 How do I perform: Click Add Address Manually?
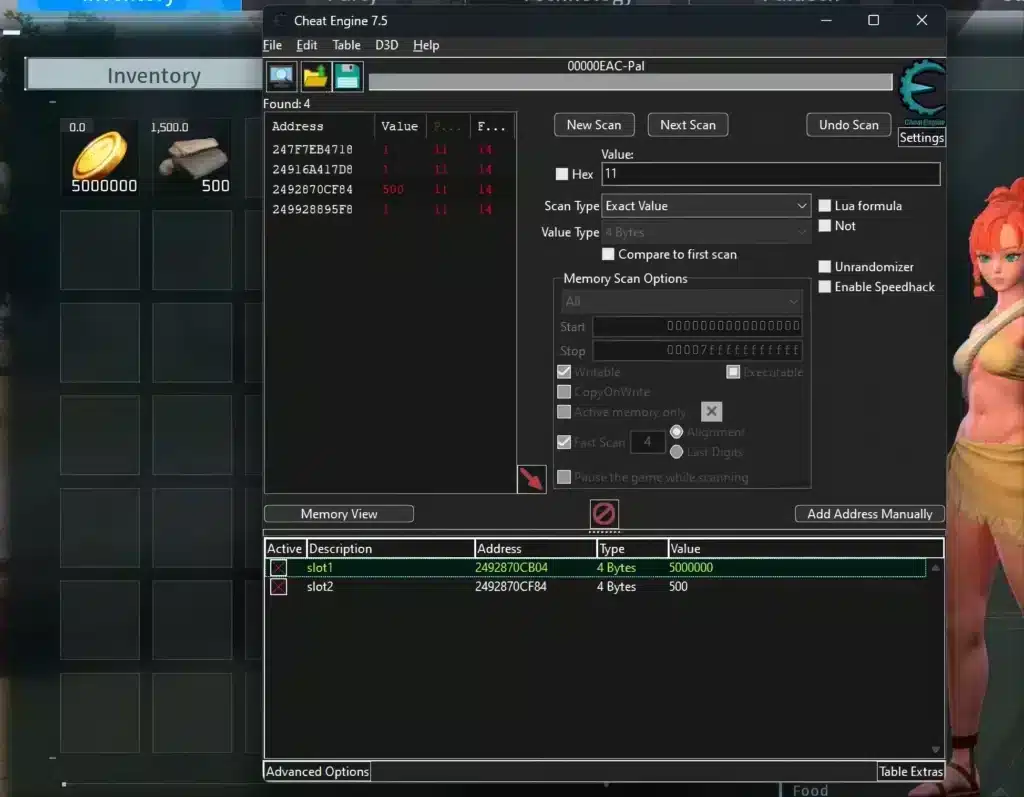[x=869, y=514]
